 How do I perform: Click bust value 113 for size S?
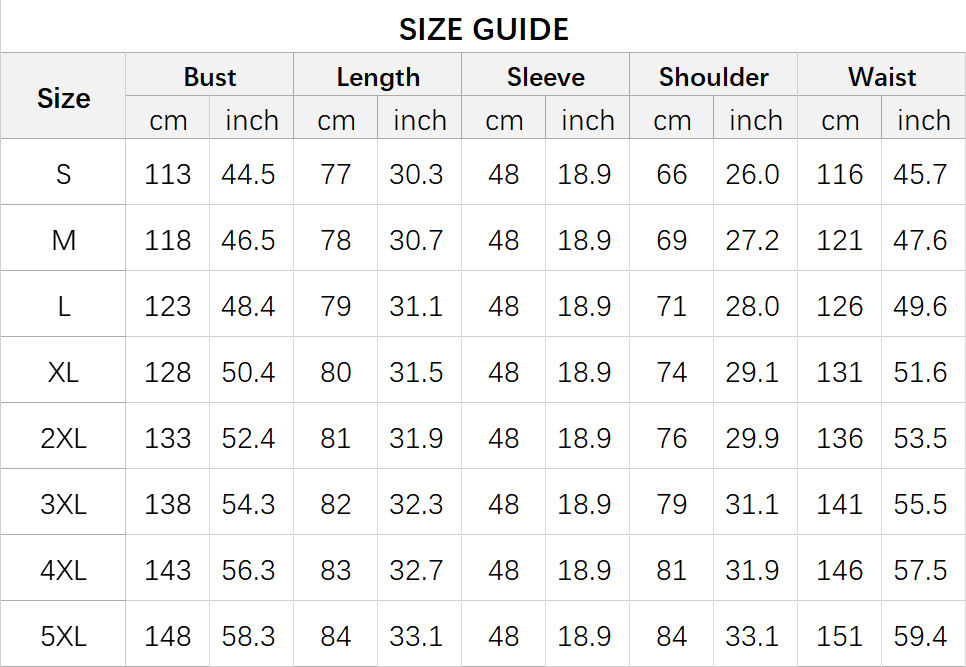168,174
